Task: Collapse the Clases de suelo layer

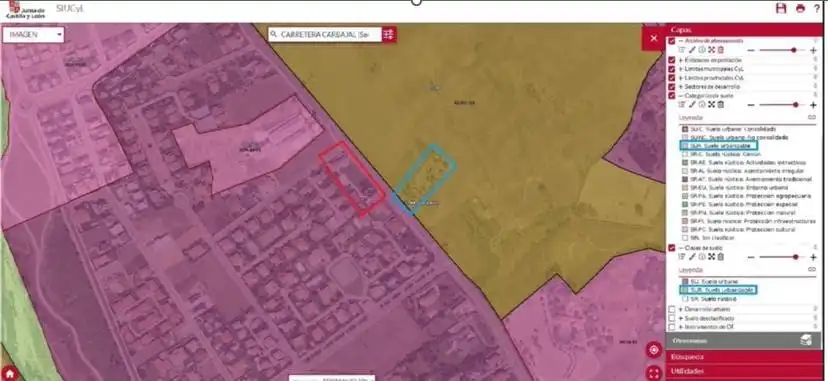Action: 681,247
